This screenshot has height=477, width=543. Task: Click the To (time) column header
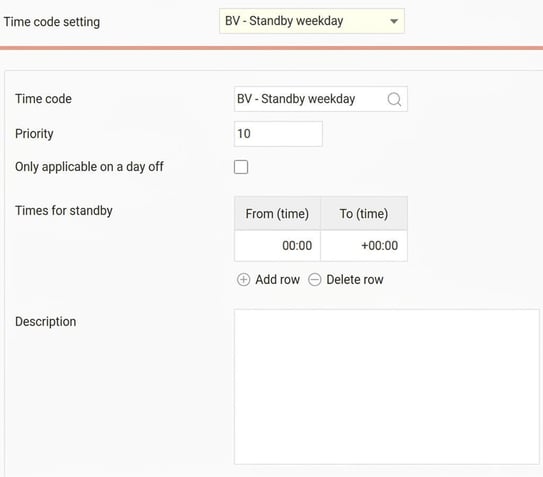coord(364,213)
